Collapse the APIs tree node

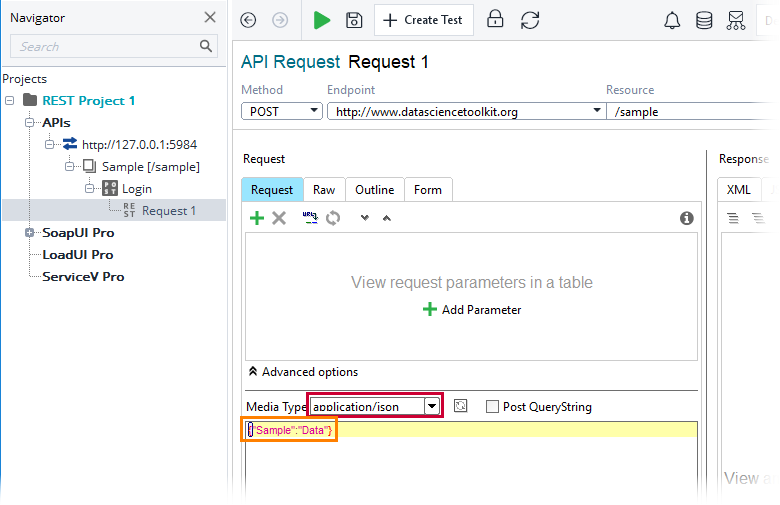[x=29, y=122]
